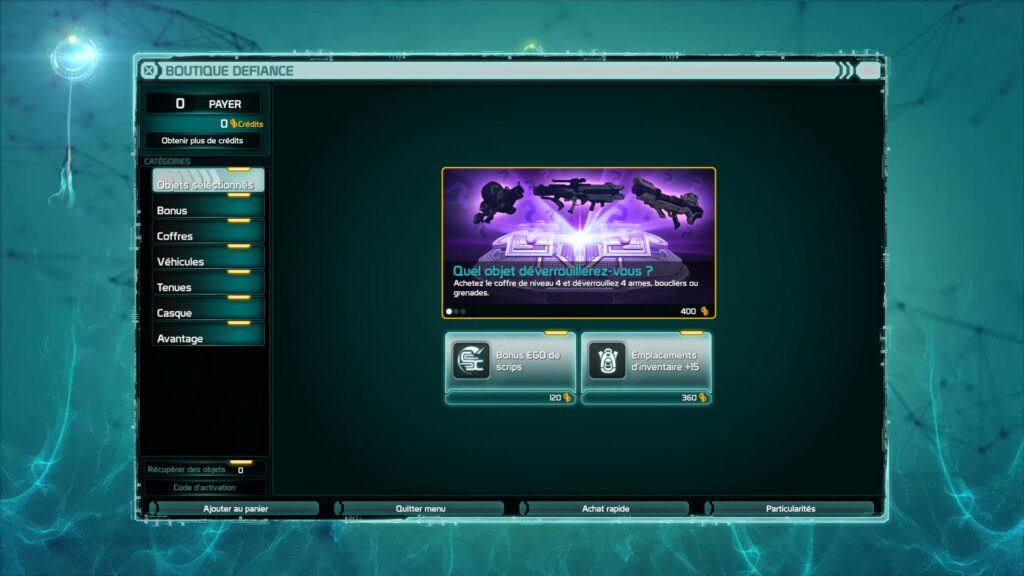1024x576 pixels.
Task: Click the triple chevron icon in the title bar
Action: tap(845, 71)
